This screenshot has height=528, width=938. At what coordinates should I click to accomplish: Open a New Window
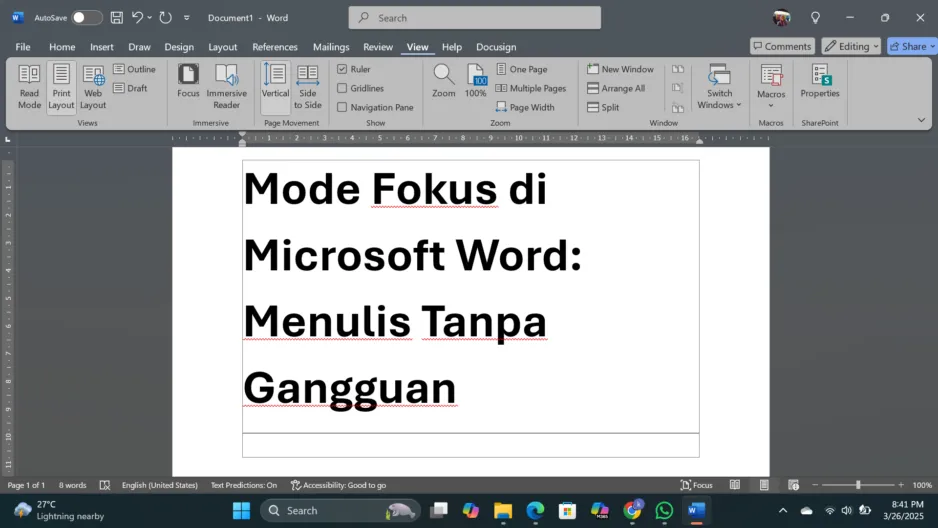tap(620, 69)
